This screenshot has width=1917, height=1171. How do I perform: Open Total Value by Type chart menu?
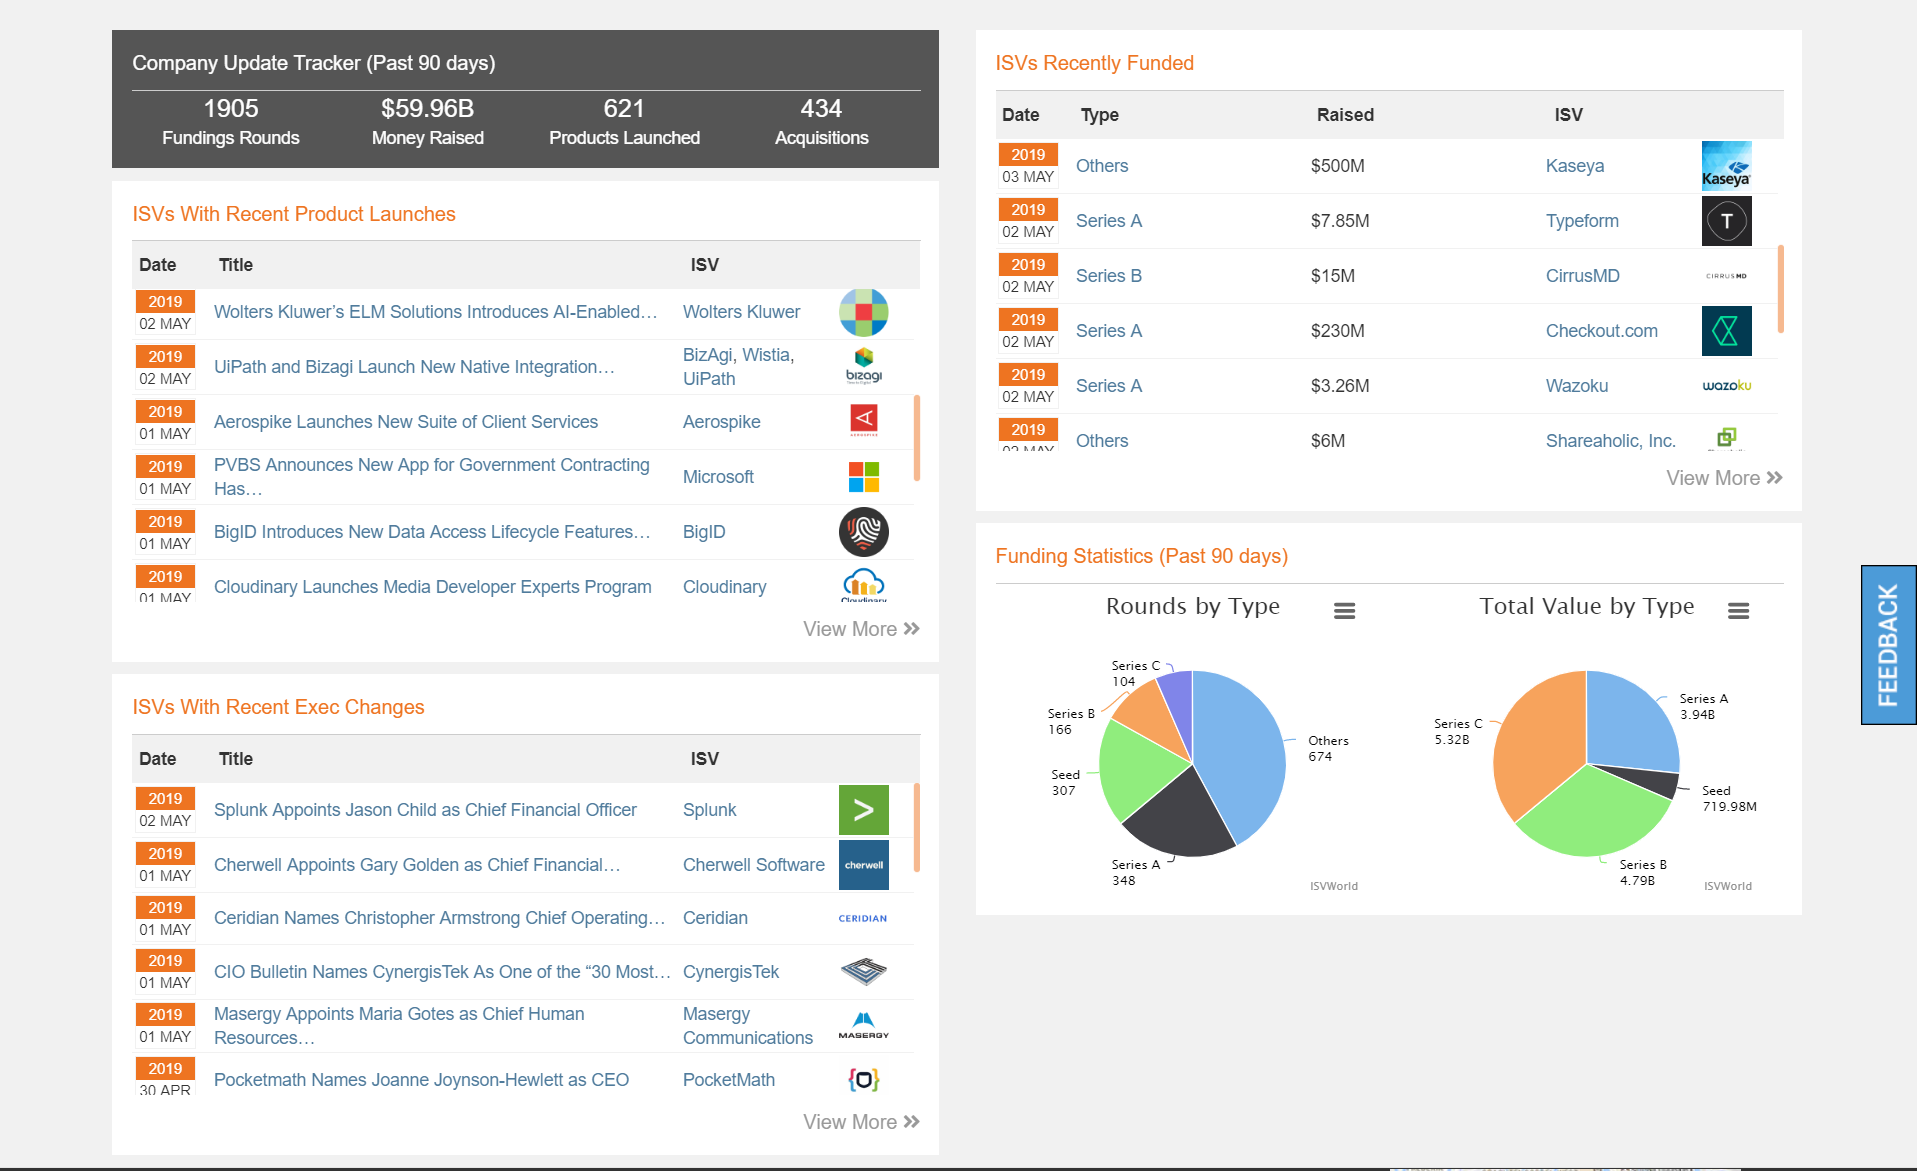pos(1738,610)
